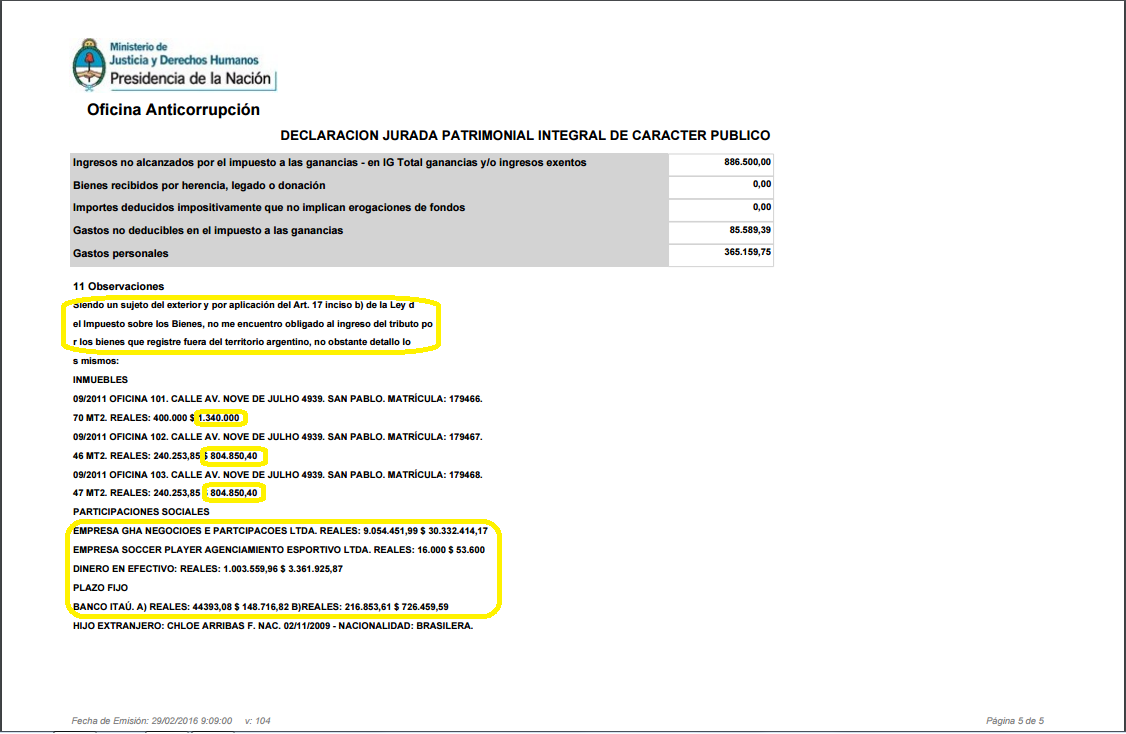The height and width of the screenshot is (734, 1126).
Task: Click the 'INMUEBLES' subheading
Action: coord(100,380)
